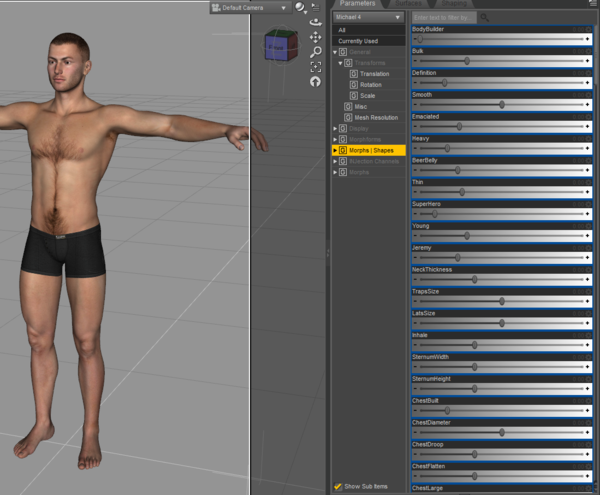Open the Emaciated parameter settings gear
The height and width of the screenshot is (495, 600).
click(x=589, y=117)
